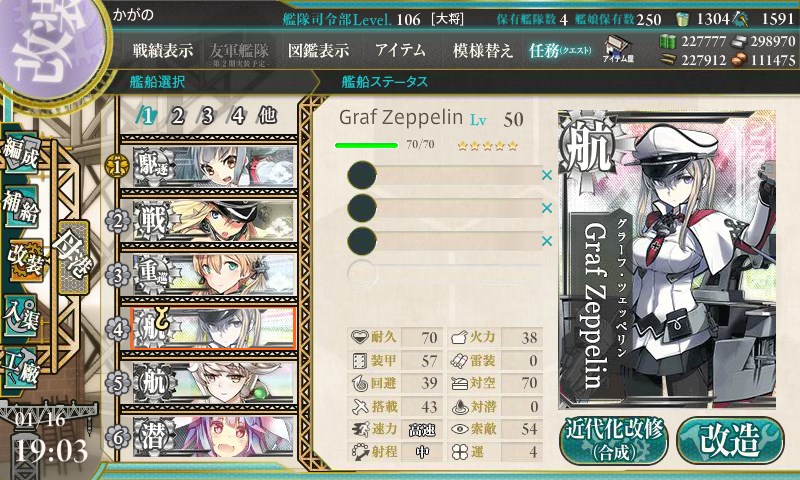This screenshot has width=800, height=480.
Task: Return to 母港 home port button
Action: (x=73, y=258)
